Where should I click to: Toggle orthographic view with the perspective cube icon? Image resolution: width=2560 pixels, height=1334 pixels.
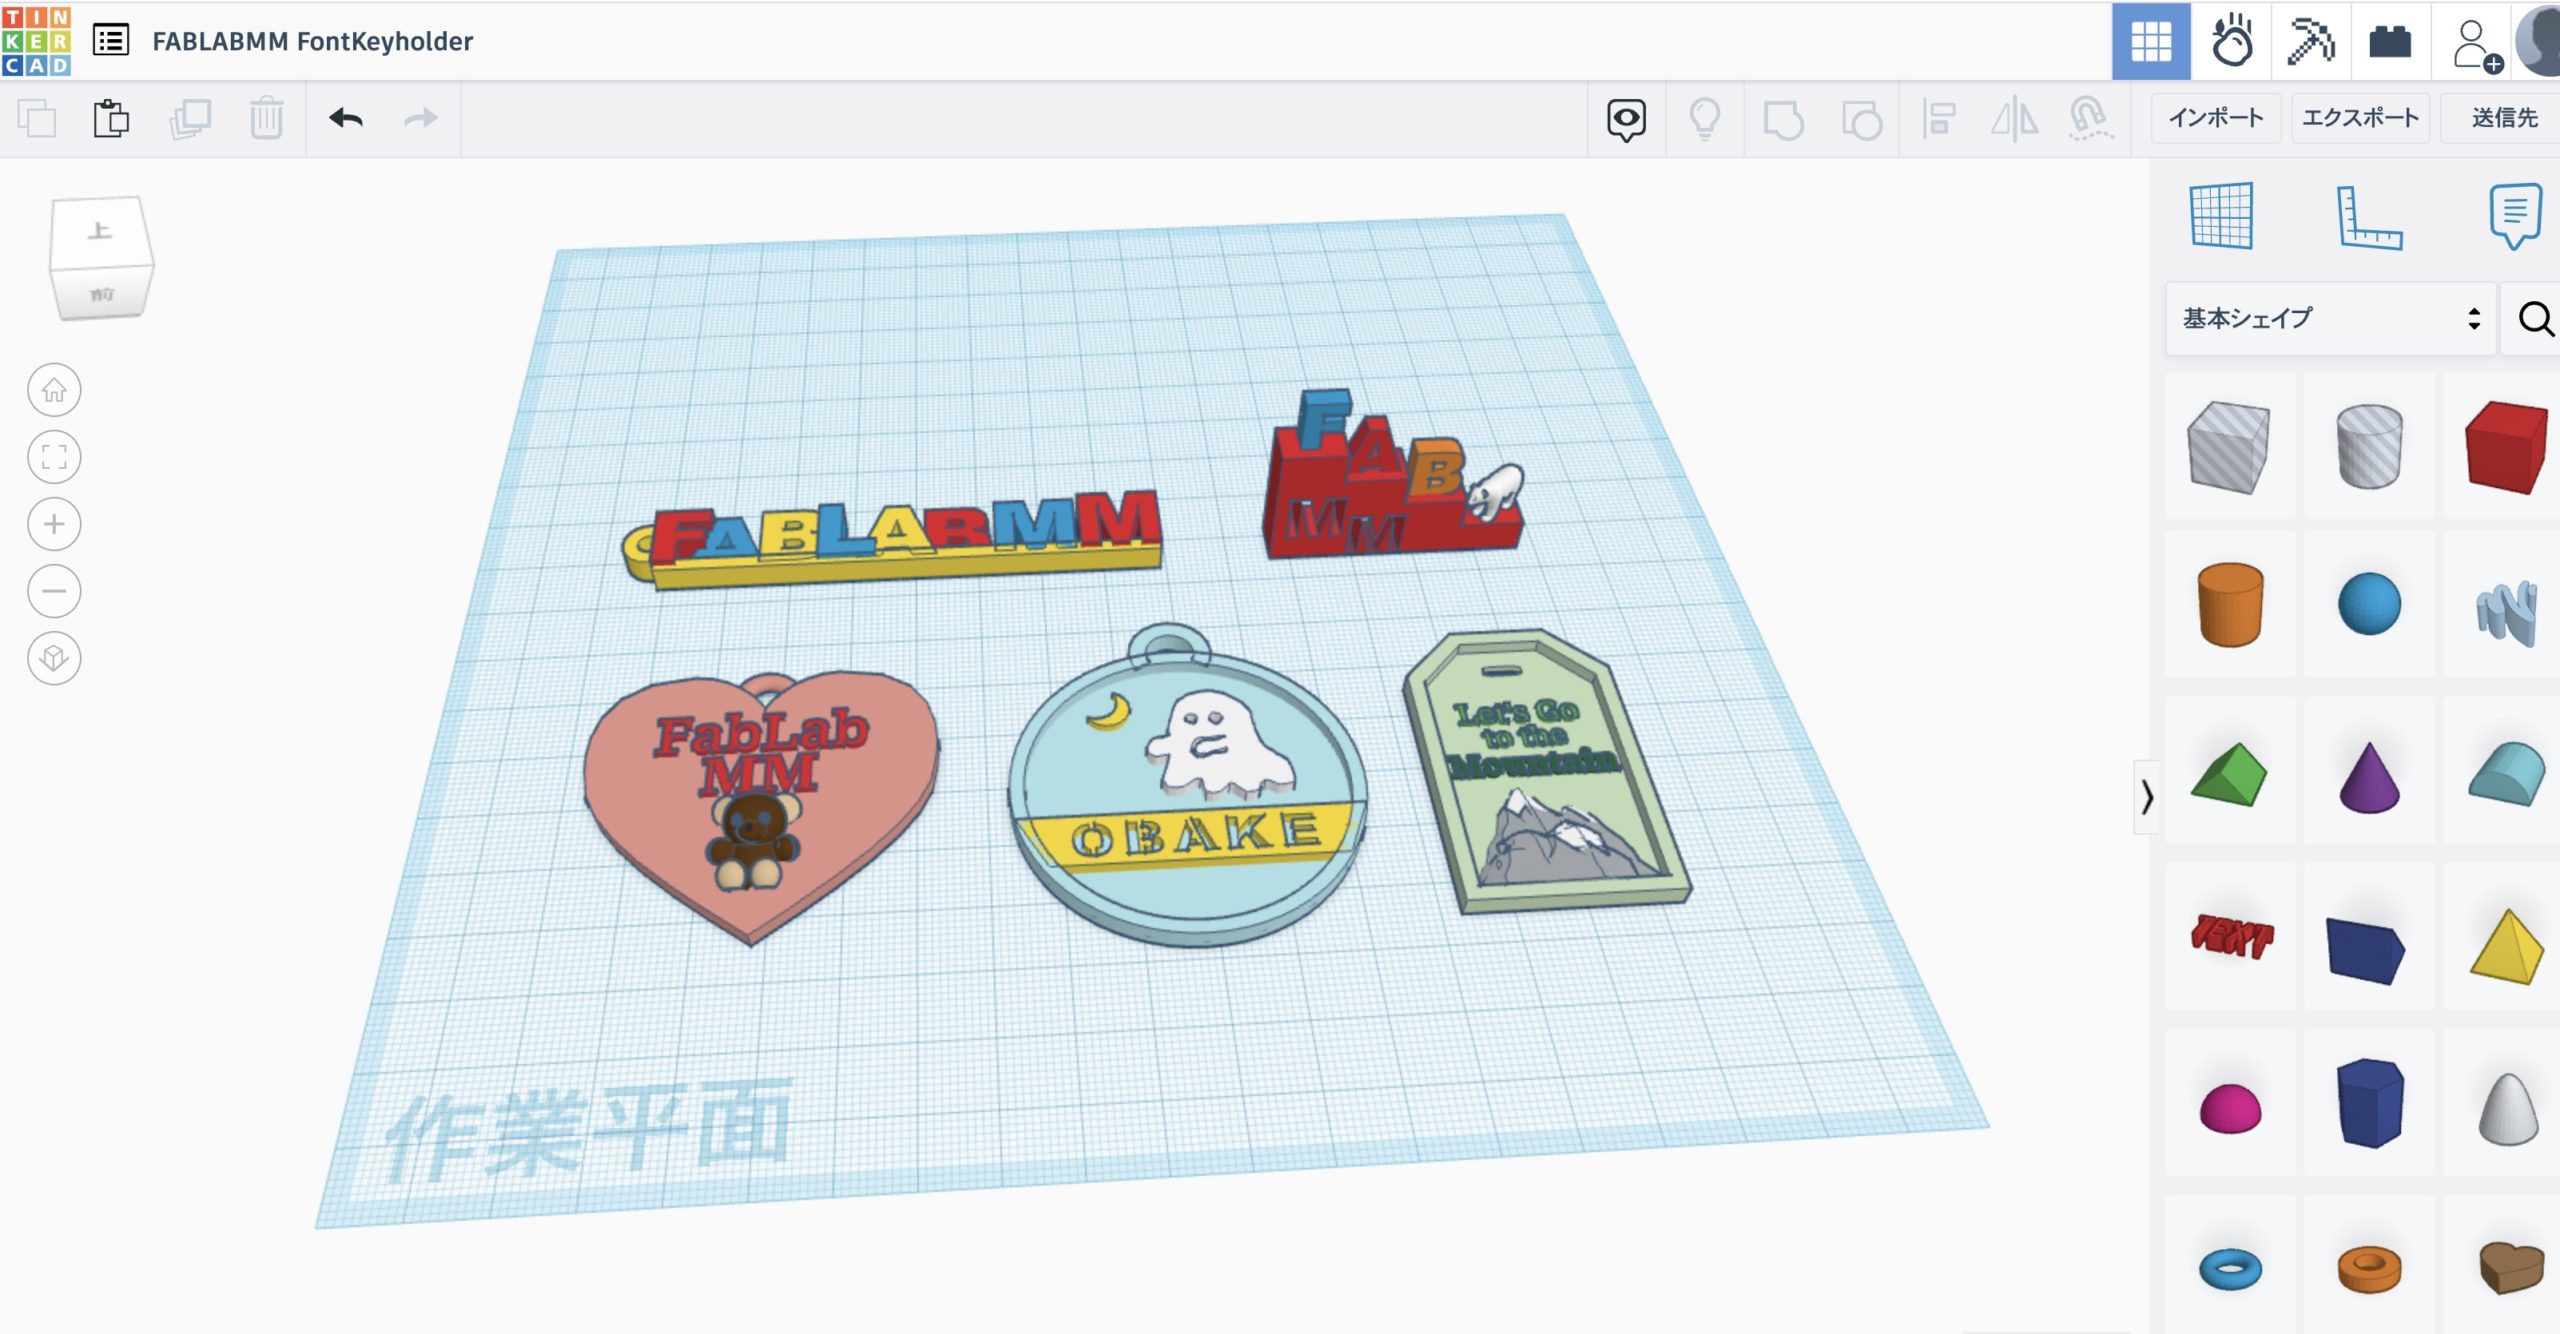(x=54, y=658)
